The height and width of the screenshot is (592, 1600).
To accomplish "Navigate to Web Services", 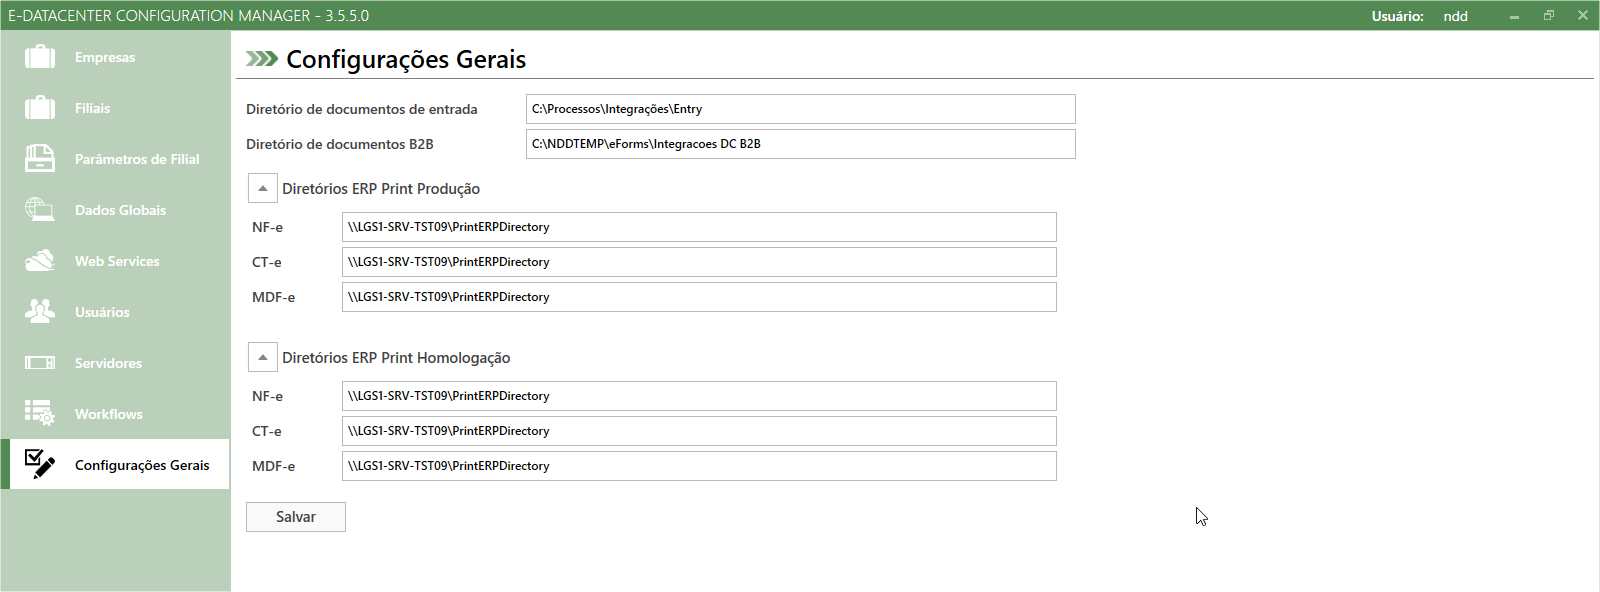I will [115, 261].
